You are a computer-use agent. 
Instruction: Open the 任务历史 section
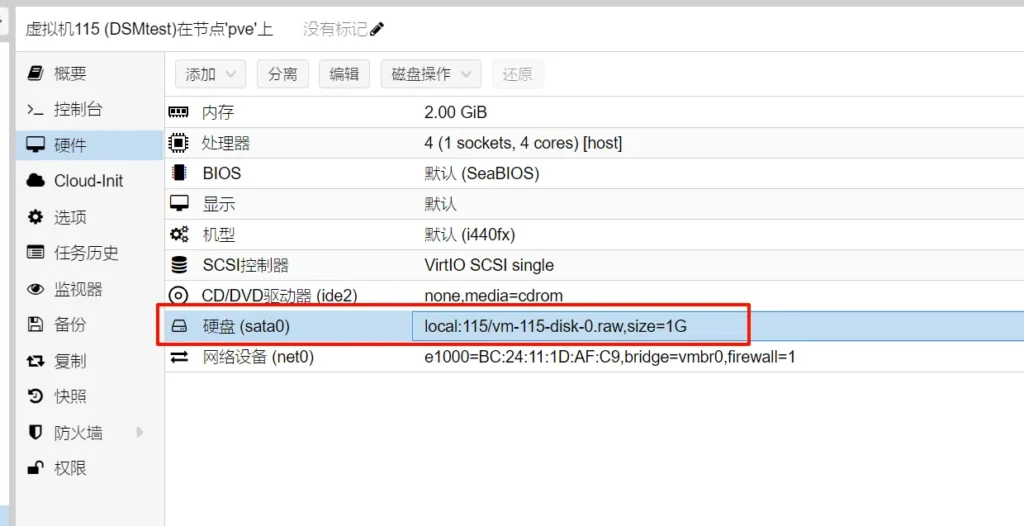86,253
